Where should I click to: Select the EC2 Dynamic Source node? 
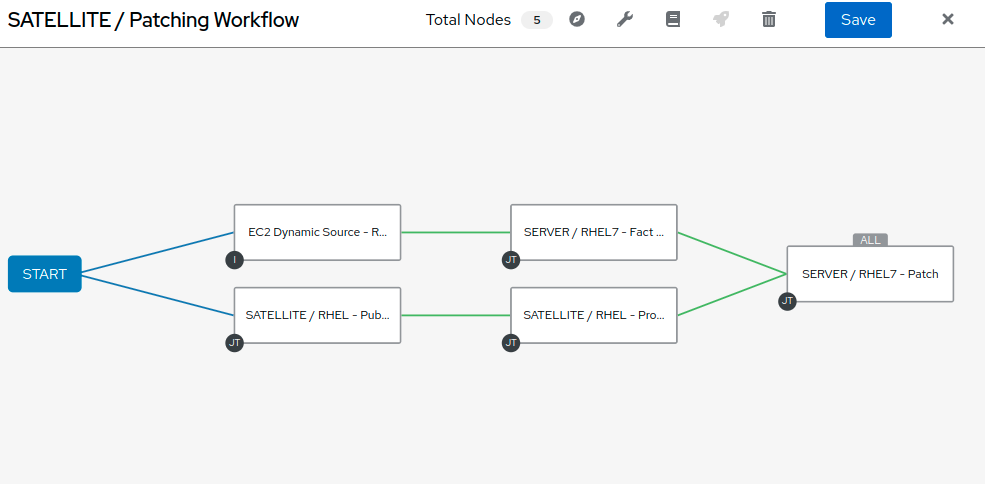pos(317,233)
